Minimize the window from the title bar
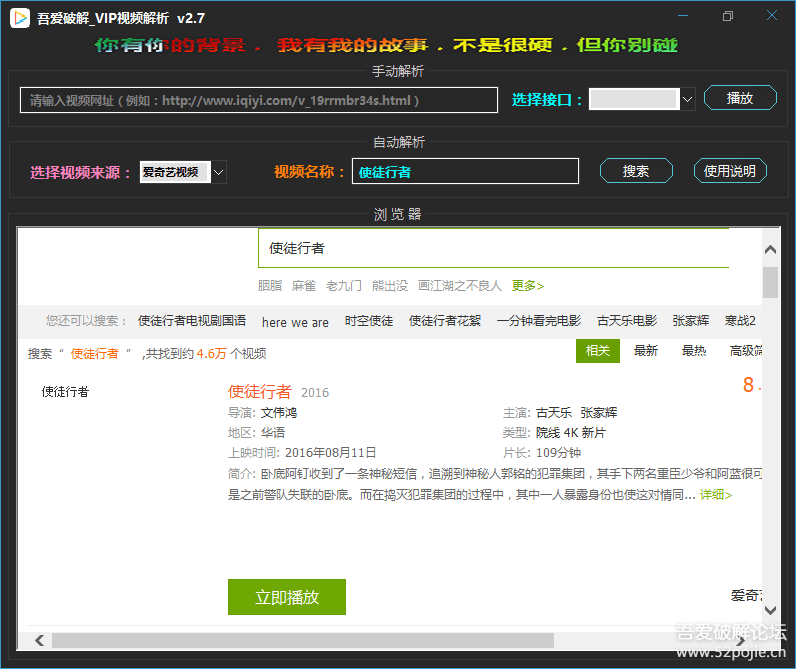The height and width of the screenshot is (669, 796). [x=683, y=16]
